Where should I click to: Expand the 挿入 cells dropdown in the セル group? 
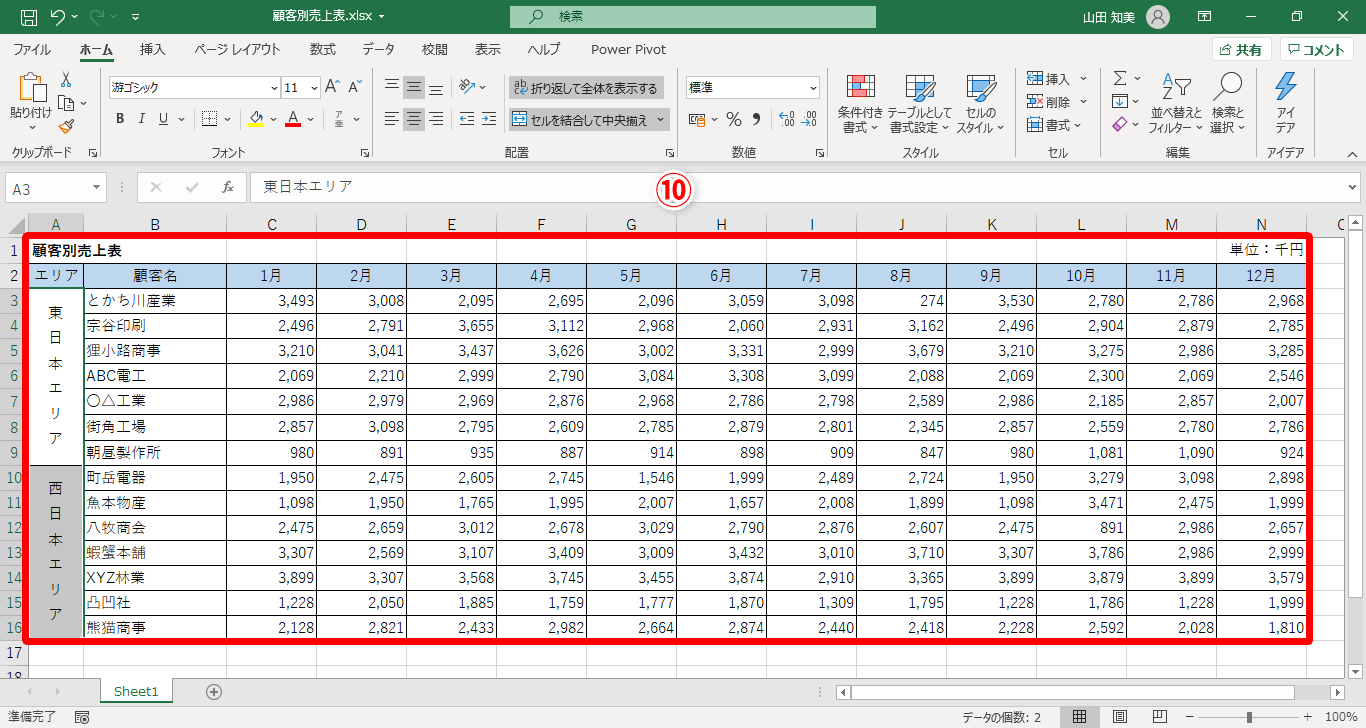pyautogui.click(x=1084, y=79)
